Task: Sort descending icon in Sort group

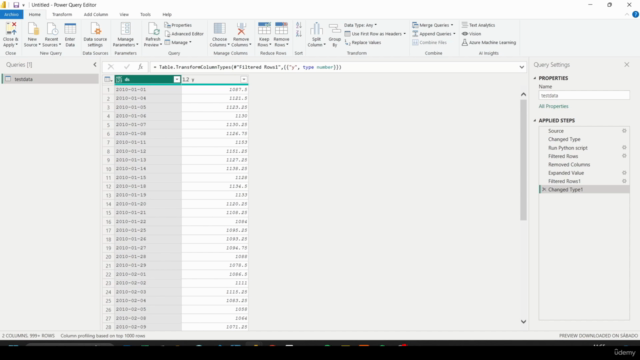Action: coord(299,34)
